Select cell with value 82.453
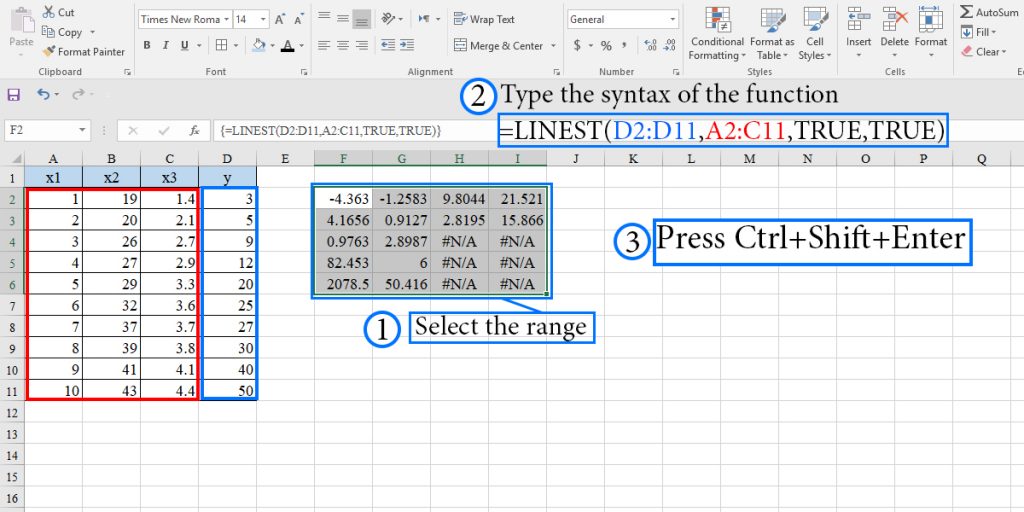 click(x=344, y=263)
